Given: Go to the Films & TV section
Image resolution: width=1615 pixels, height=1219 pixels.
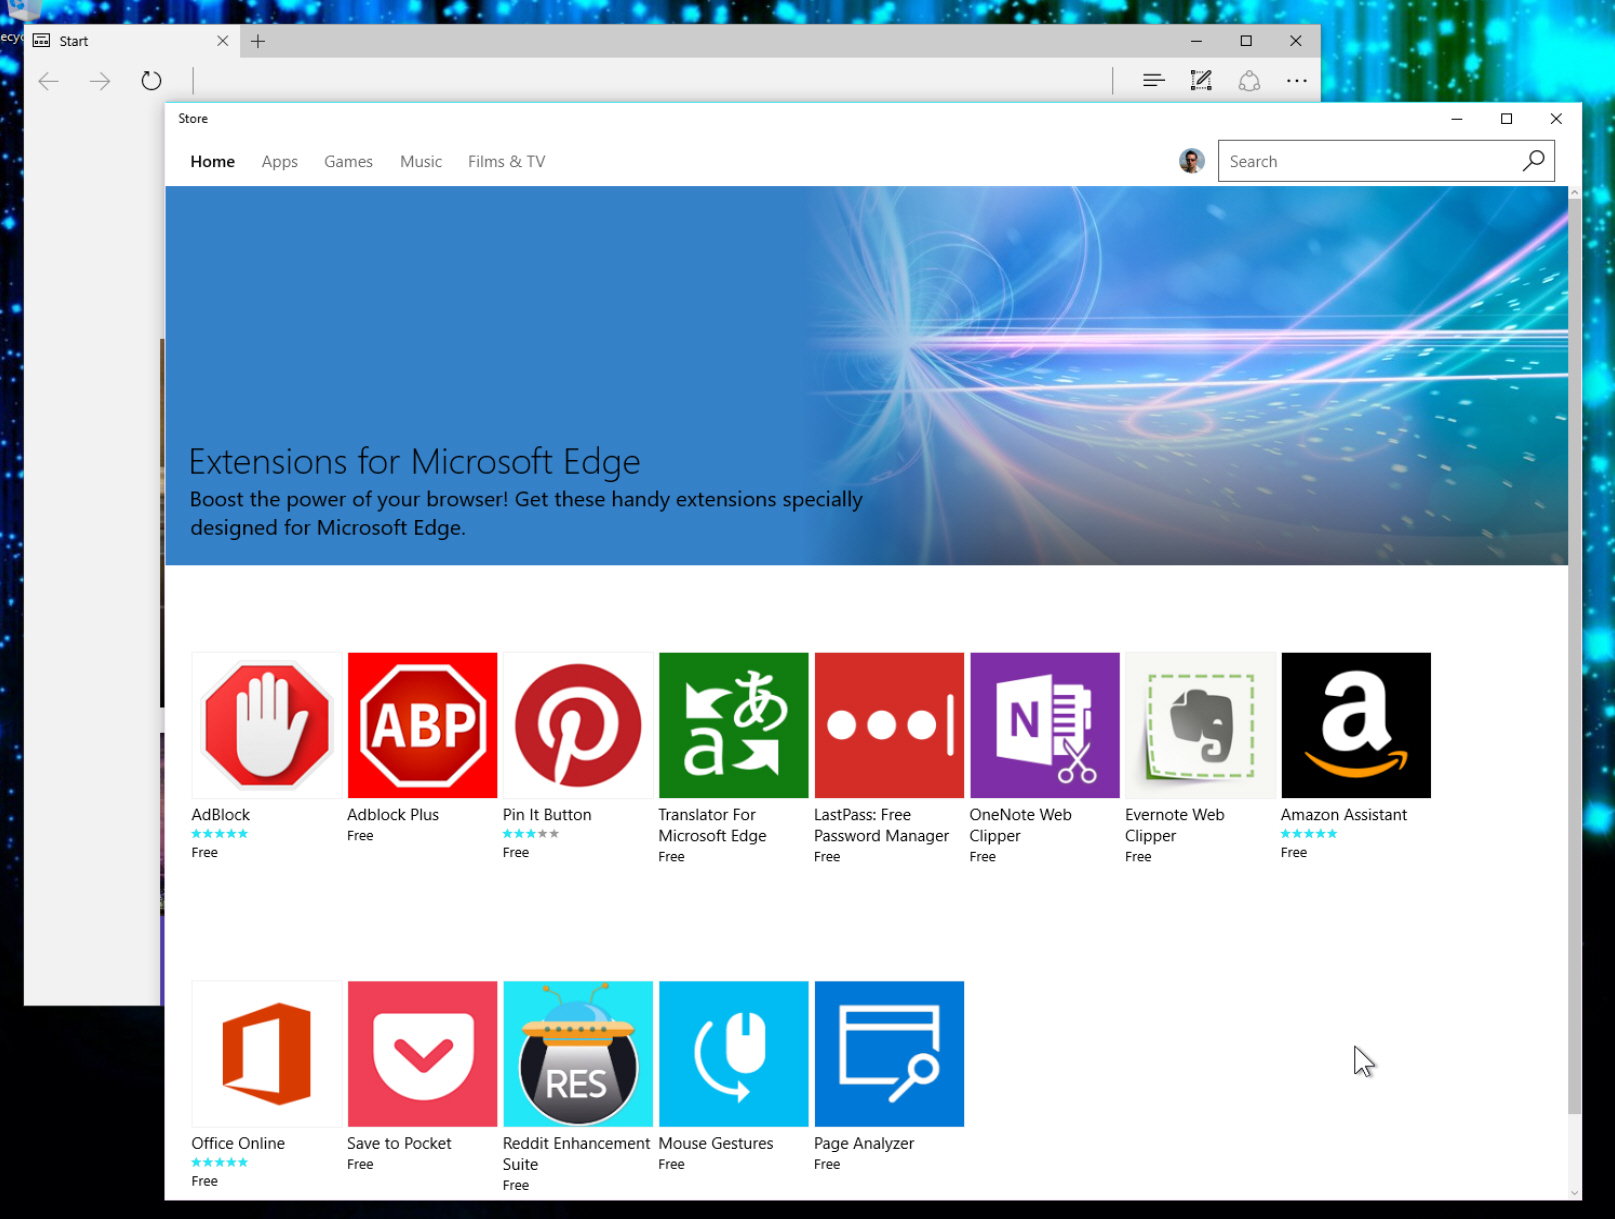Looking at the screenshot, I should (507, 161).
